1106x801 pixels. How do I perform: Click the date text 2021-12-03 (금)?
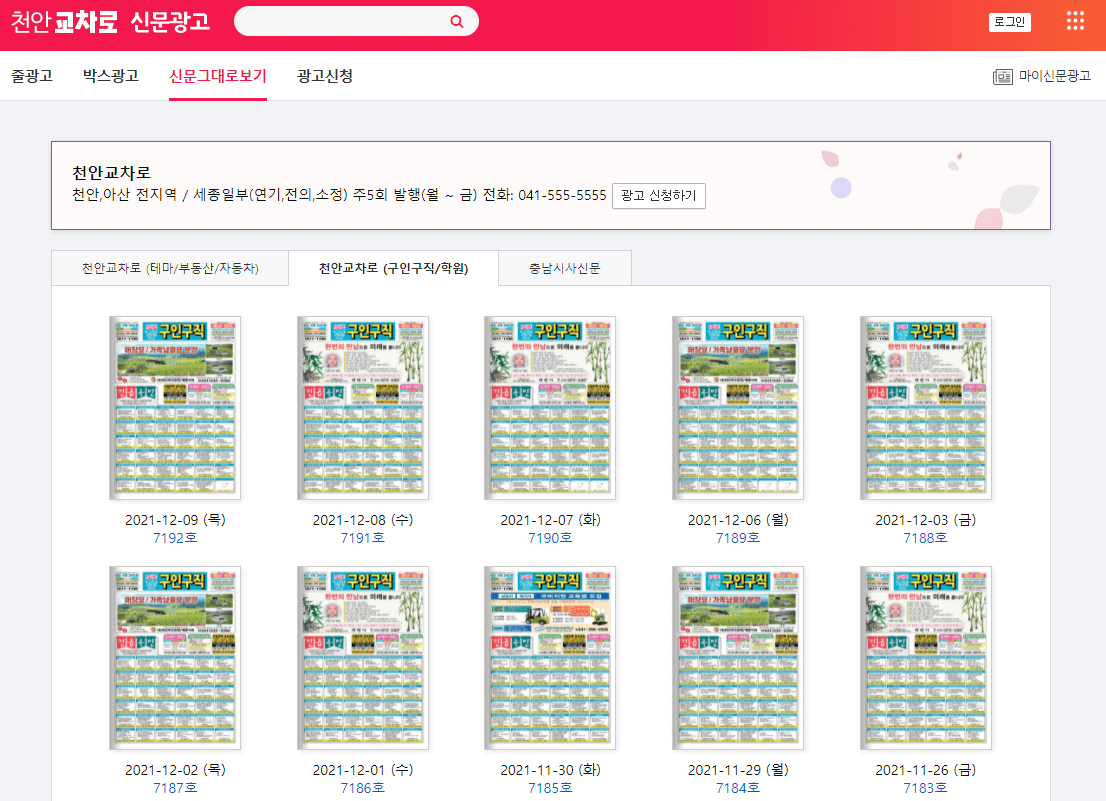coord(925,520)
